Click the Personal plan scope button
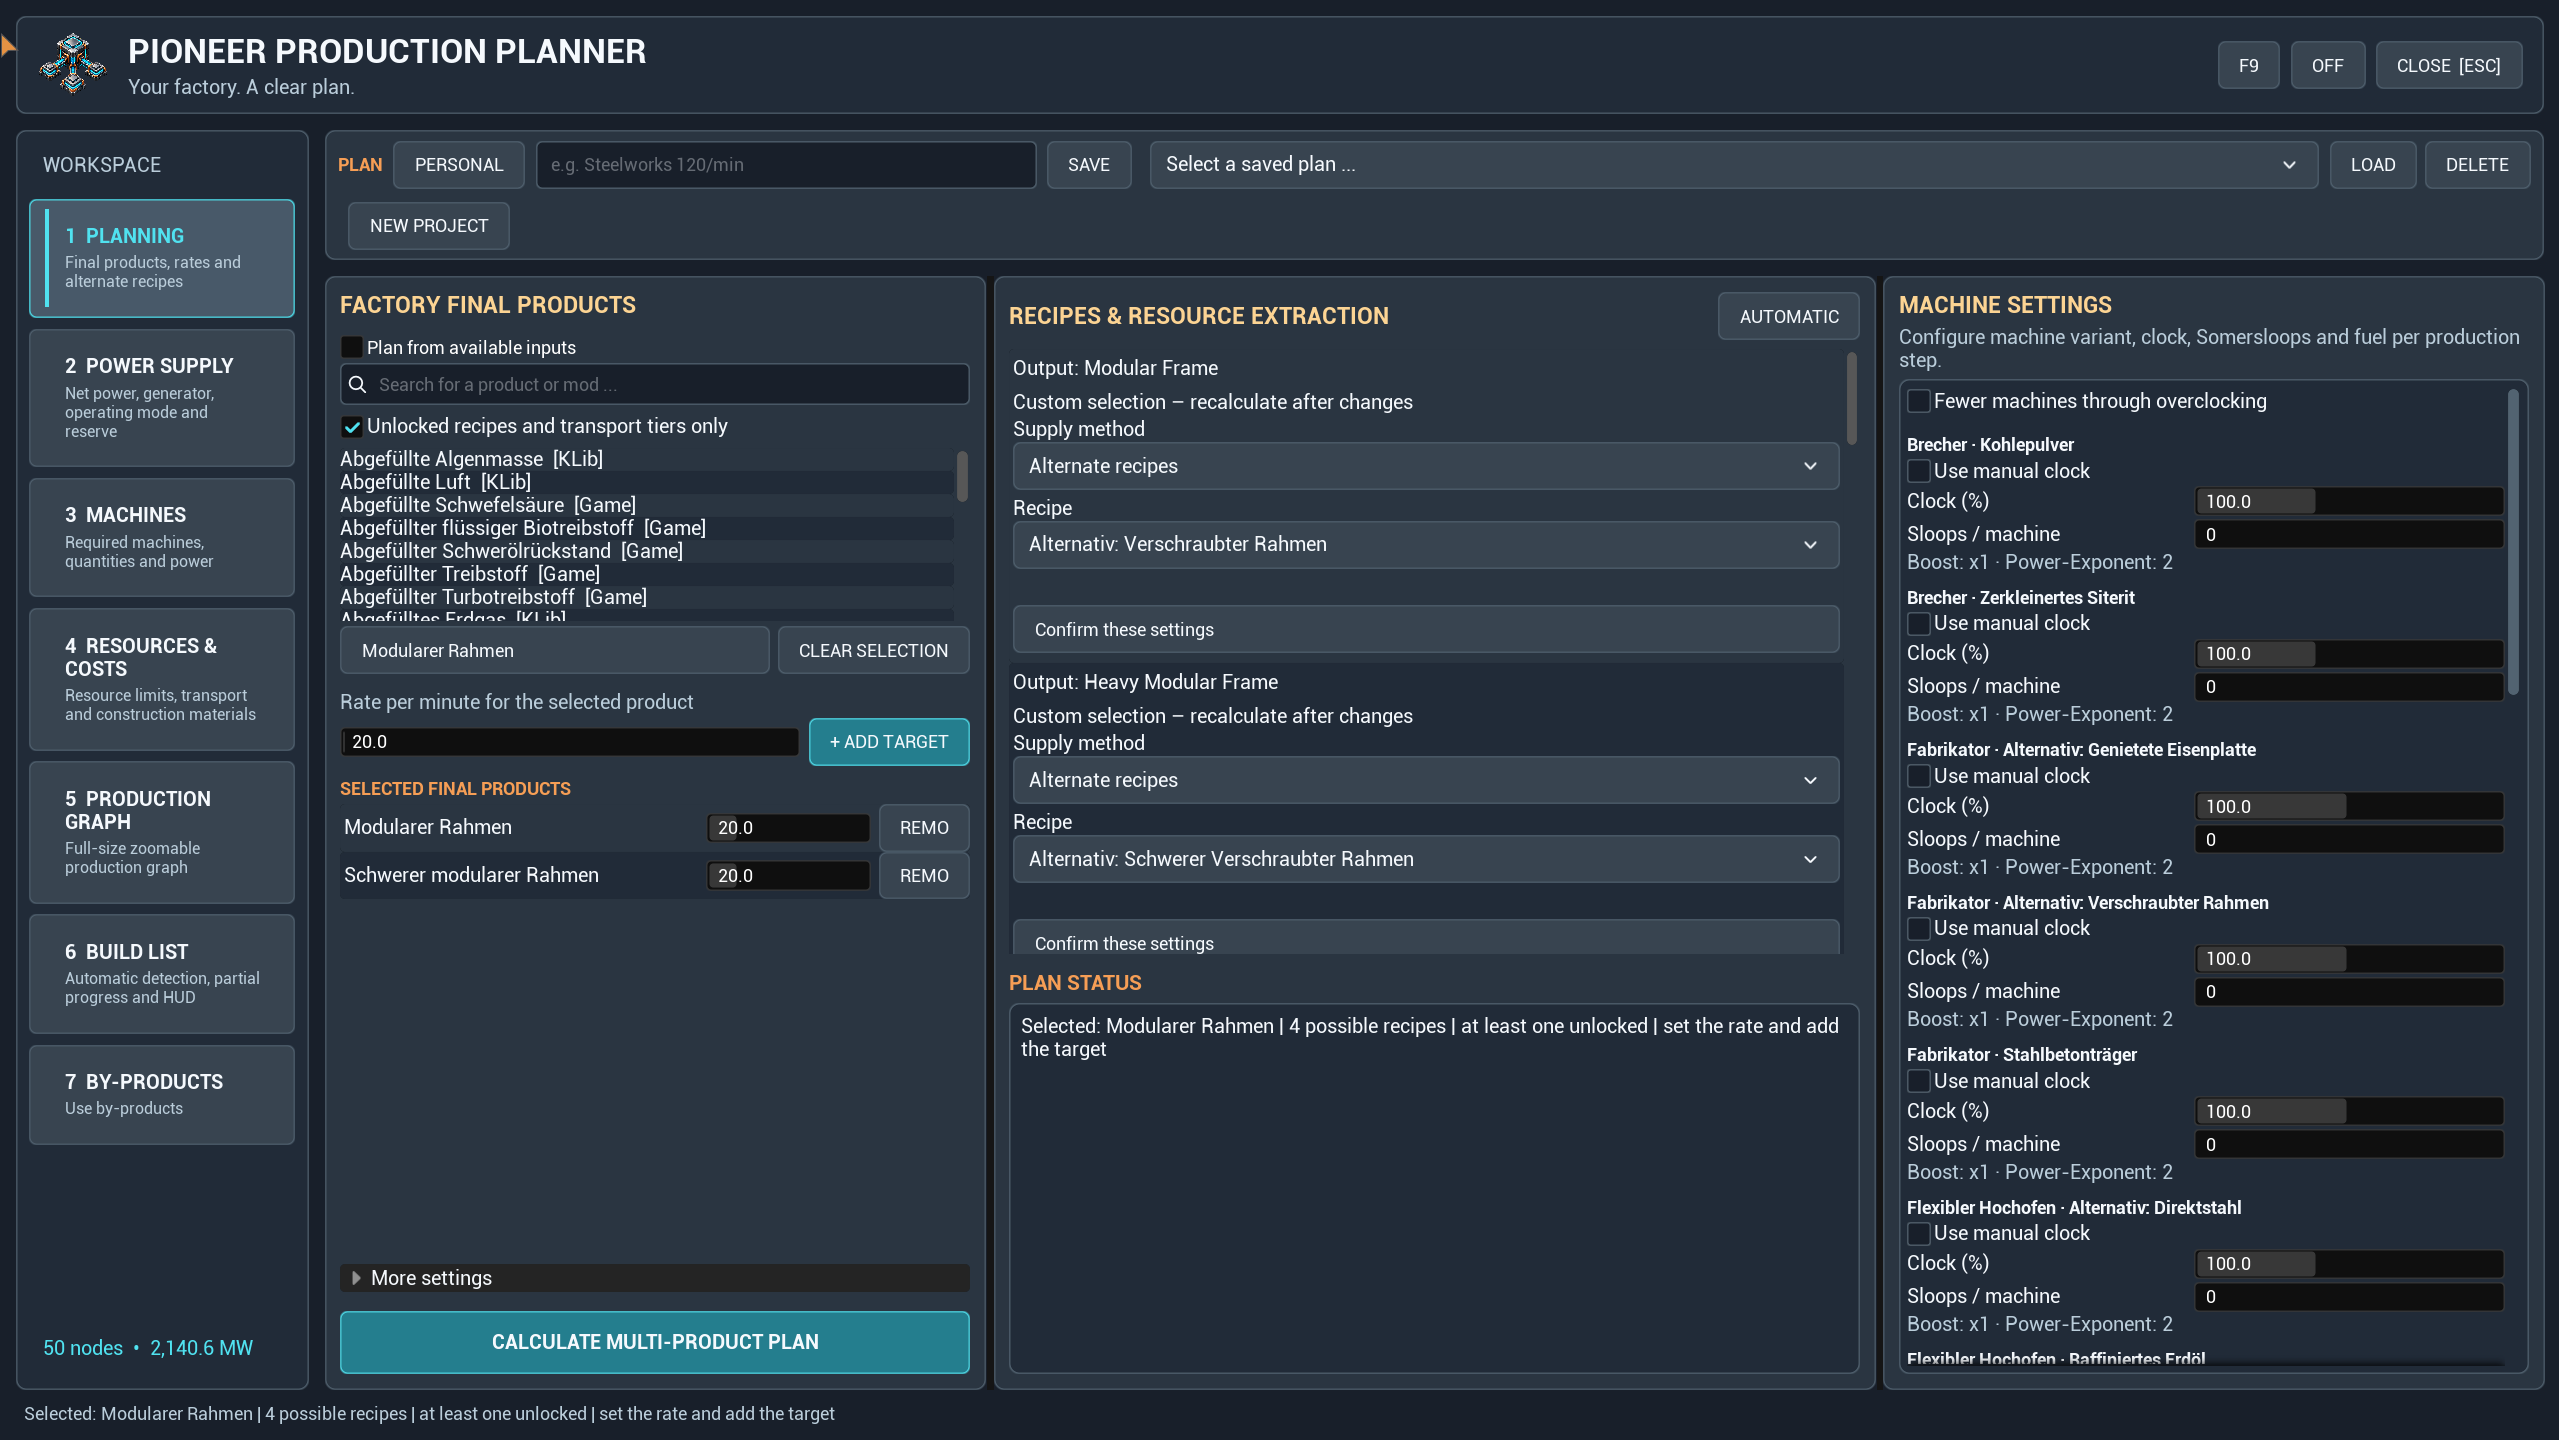Image resolution: width=2559 pixels, height=1440 pixels. (459, 165)
